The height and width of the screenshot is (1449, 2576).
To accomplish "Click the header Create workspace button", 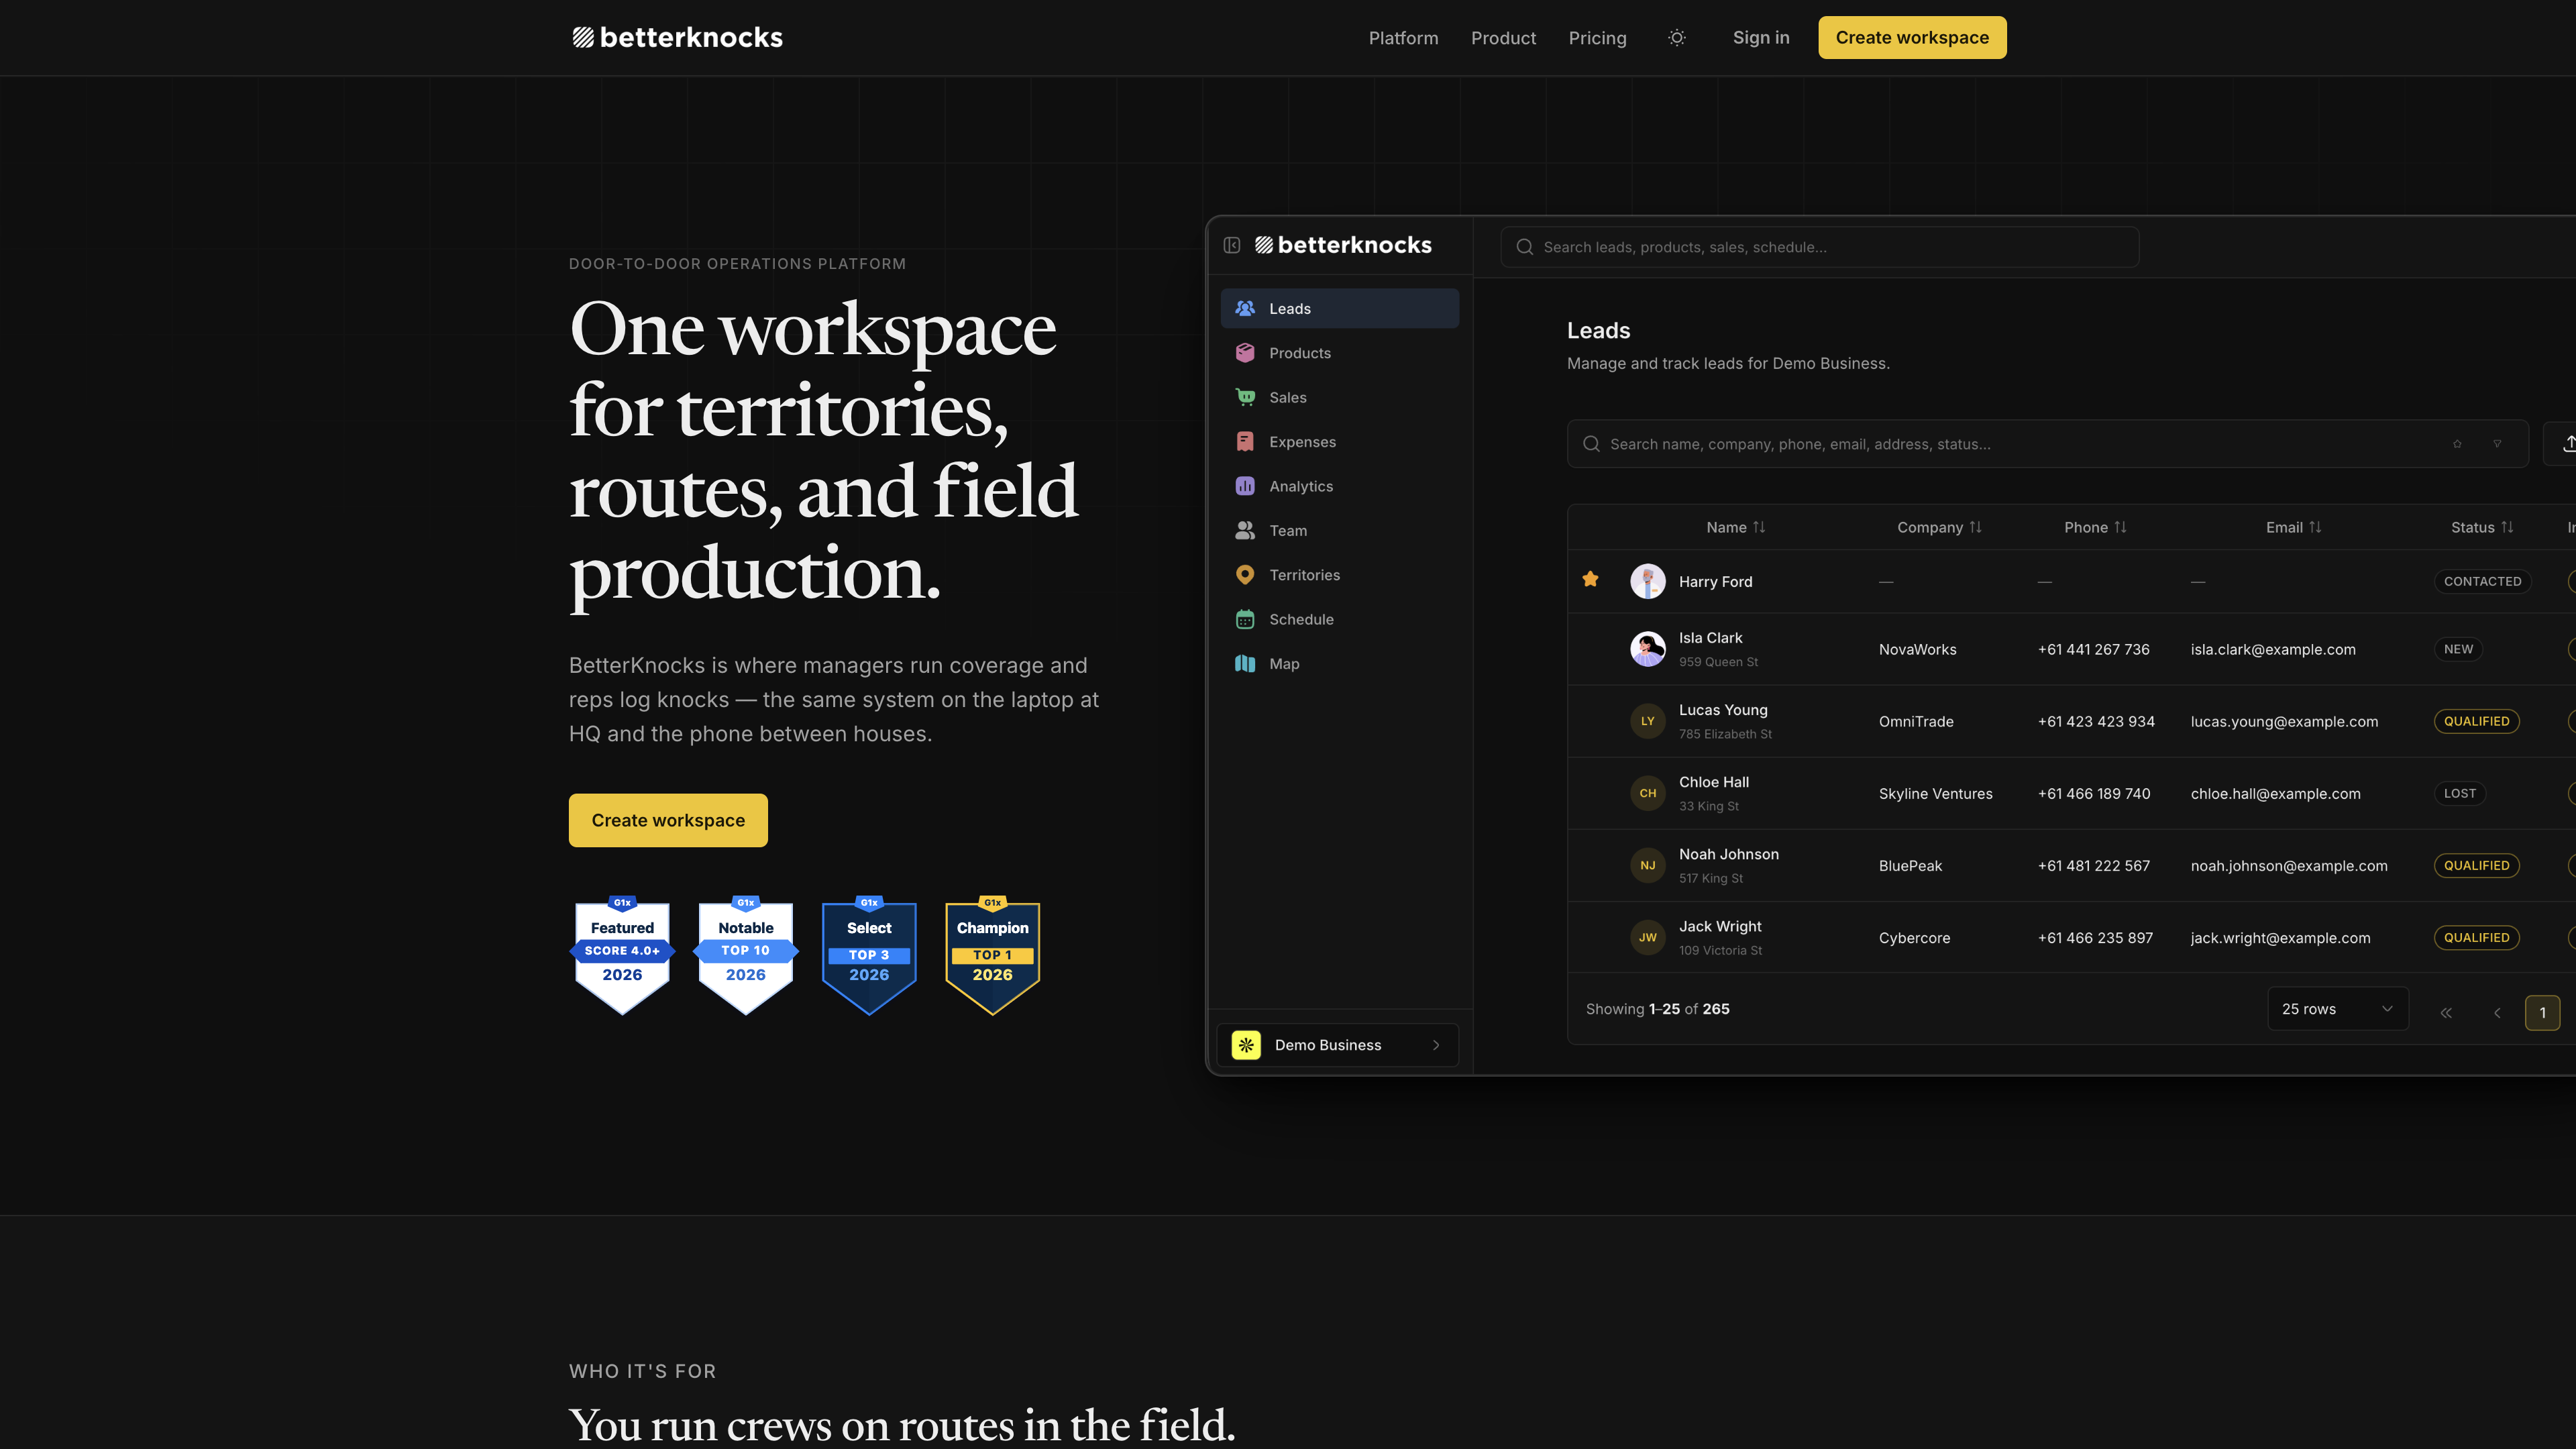I will point(1912,37).
